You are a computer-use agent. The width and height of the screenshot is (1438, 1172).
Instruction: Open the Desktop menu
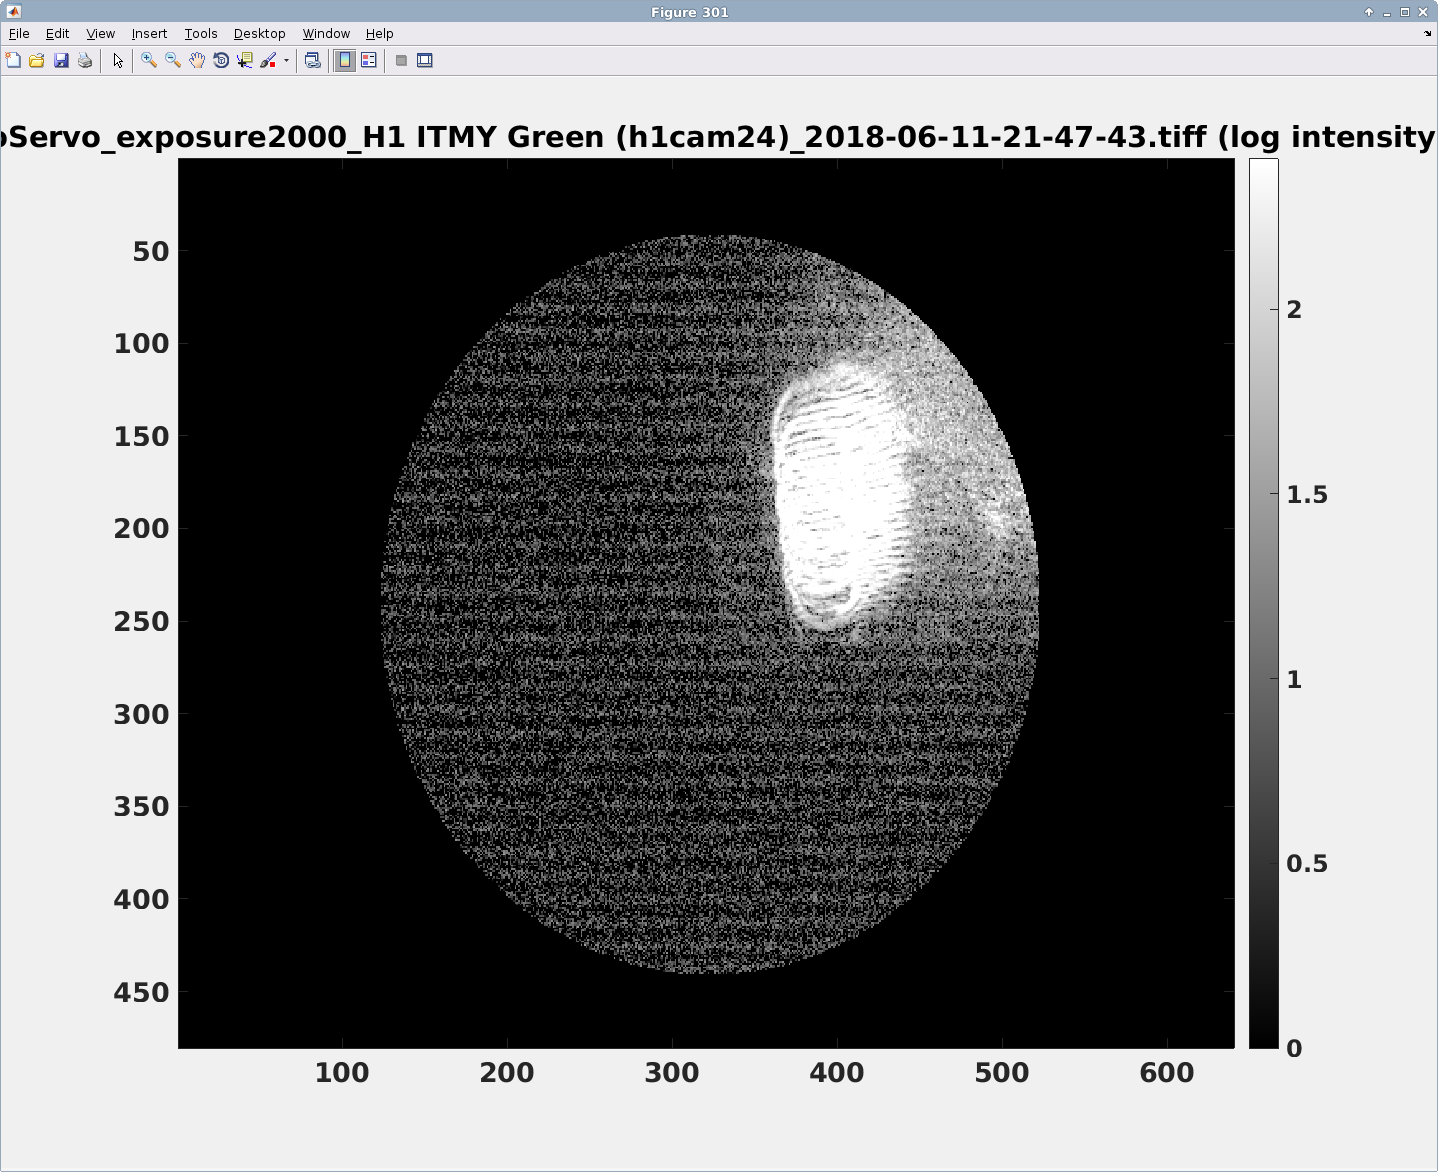260,33
